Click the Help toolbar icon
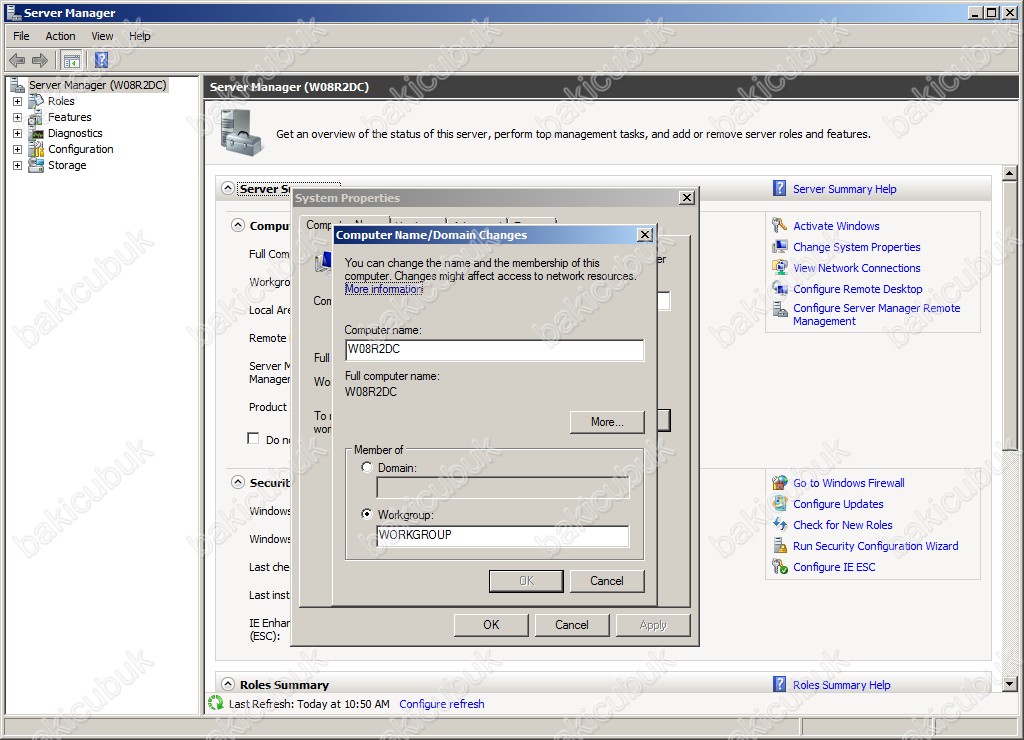 pyautogui.click(x=101, y=60)
